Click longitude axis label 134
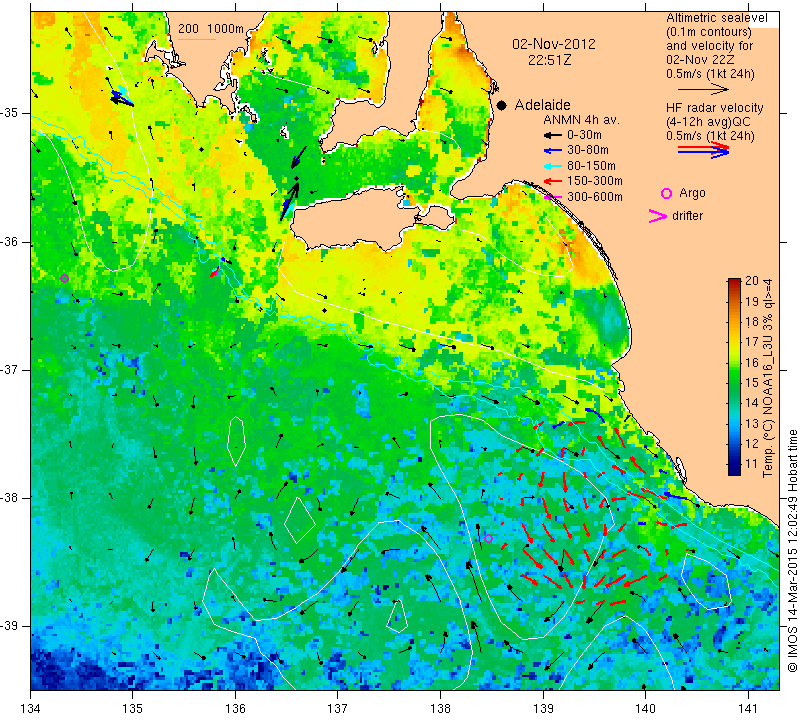This screenshot has width=800, height=720. click(31, 708)
